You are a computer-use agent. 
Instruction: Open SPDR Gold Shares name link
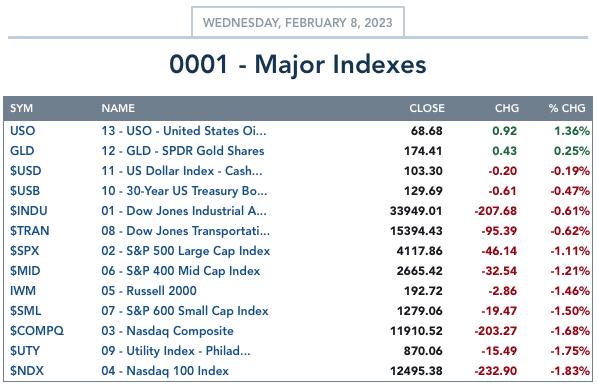click(x=183, y=151)
